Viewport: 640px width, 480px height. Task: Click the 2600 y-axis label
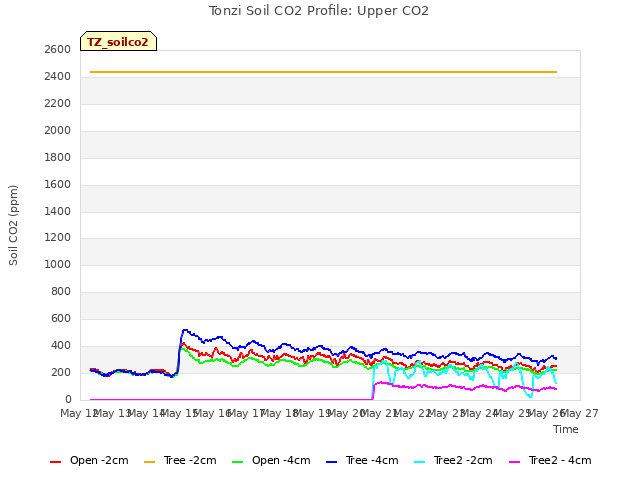click(x=58, y=49)
